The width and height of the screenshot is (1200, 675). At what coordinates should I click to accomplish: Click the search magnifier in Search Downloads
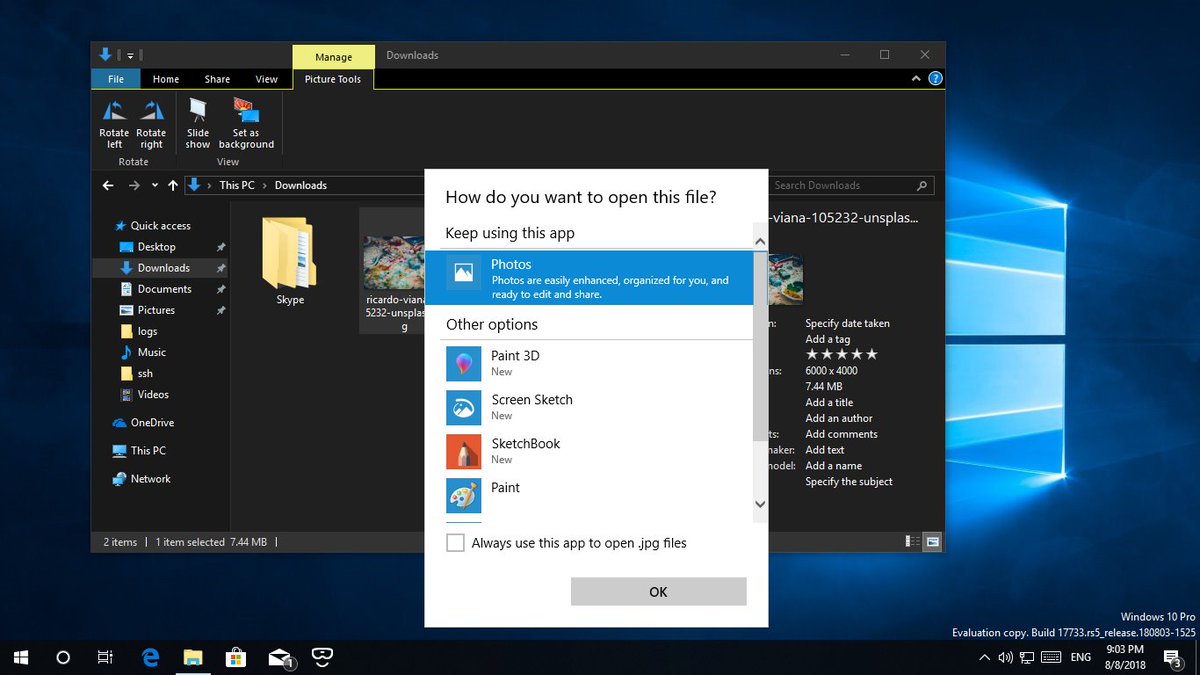click(922, 185)
